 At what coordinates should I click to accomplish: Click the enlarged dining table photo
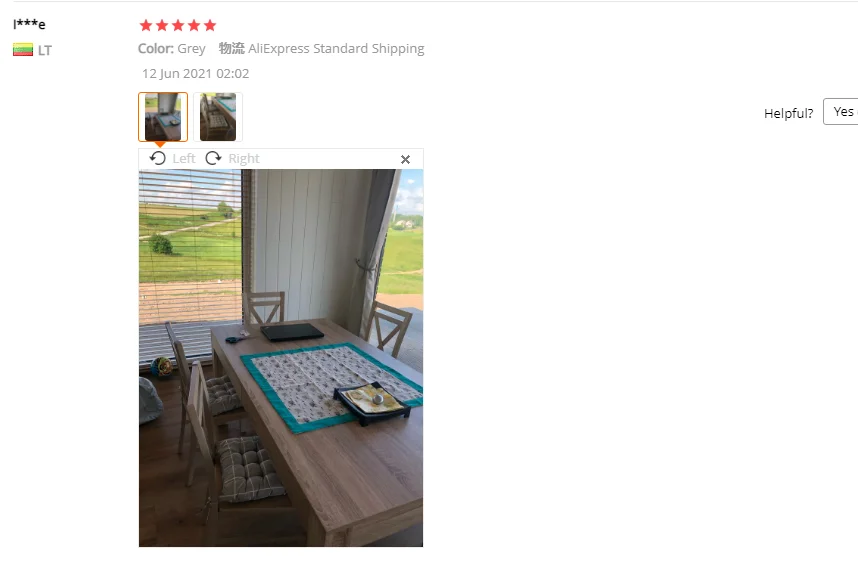point(281,358)
